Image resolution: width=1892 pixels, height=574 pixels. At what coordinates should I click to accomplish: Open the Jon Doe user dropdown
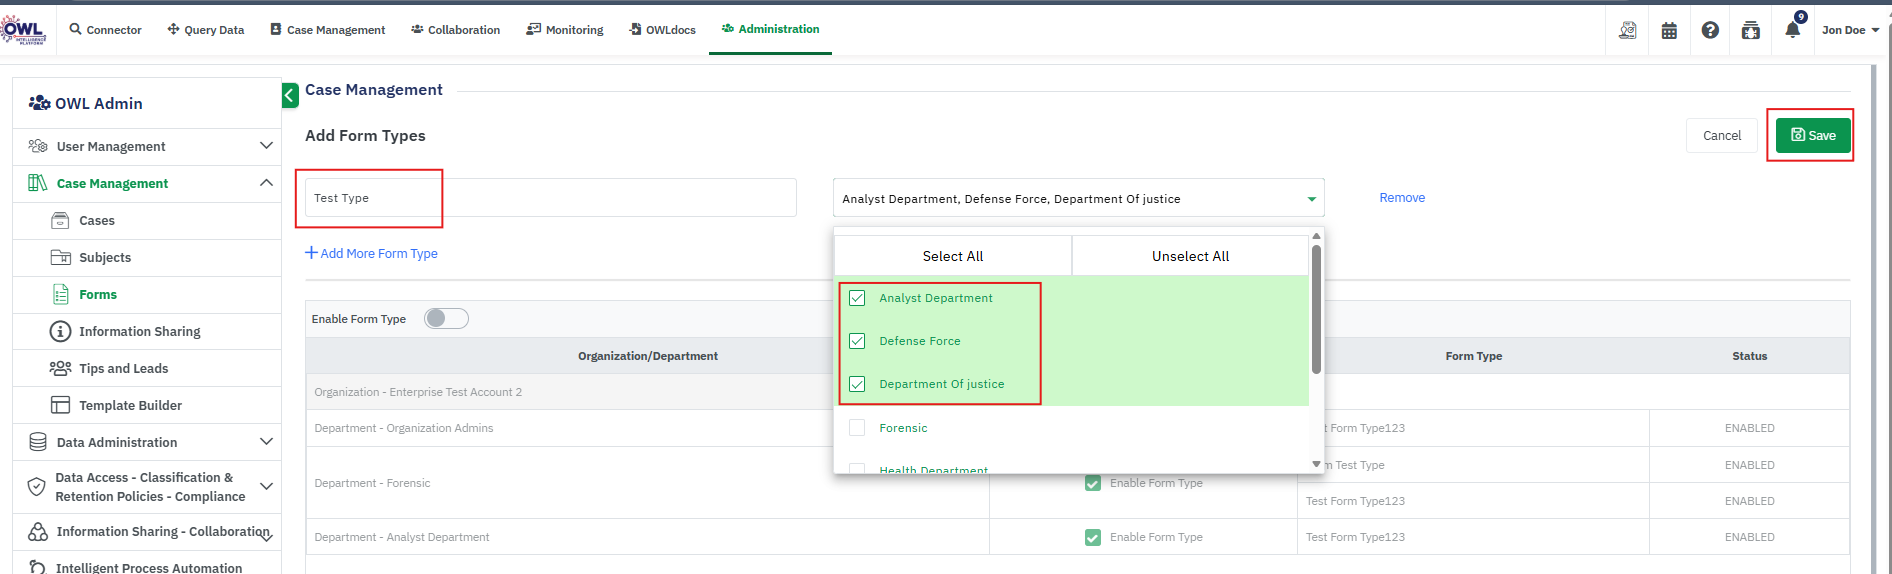point(1849,30)
